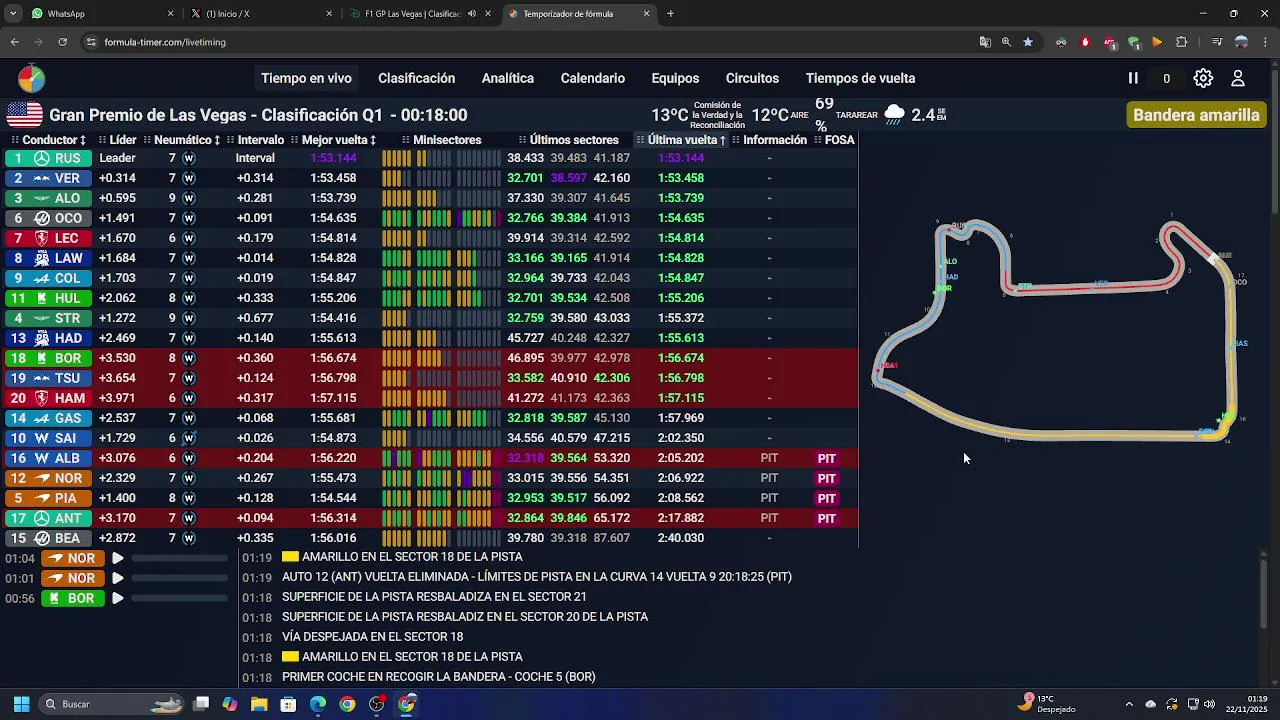
Task: Play the 01:01 NOR team radio clip
Action: coord(117,578)
